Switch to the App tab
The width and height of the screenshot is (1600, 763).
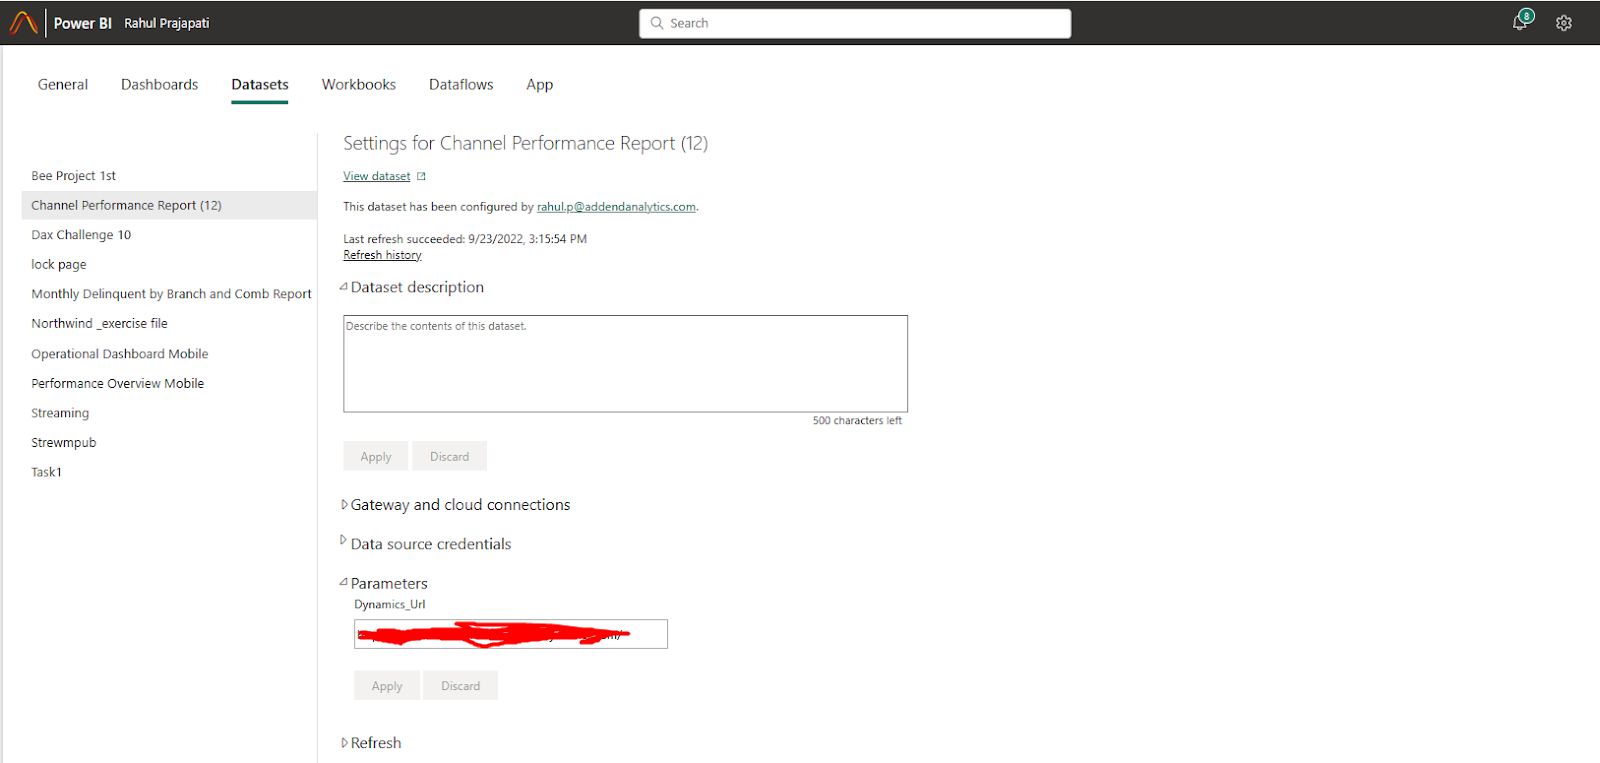pyautogui.click(x=540, y=85)
